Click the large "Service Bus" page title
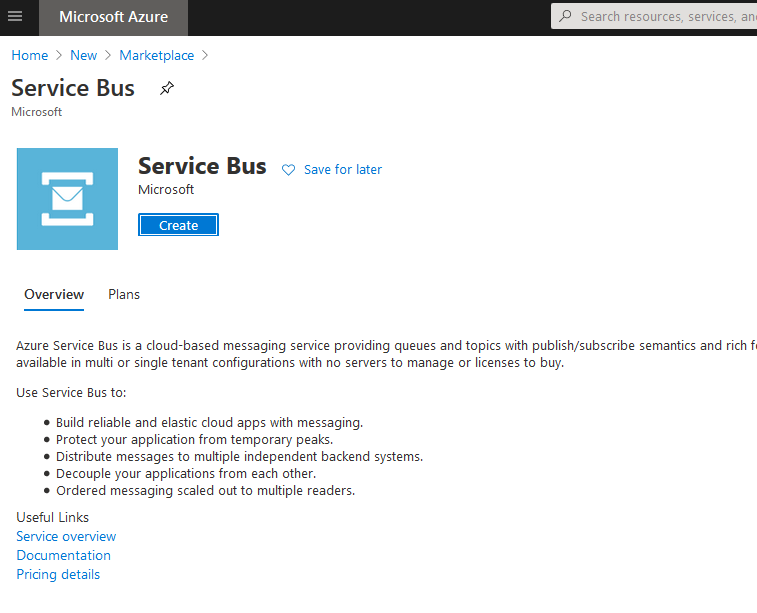 tap(73, 88)
